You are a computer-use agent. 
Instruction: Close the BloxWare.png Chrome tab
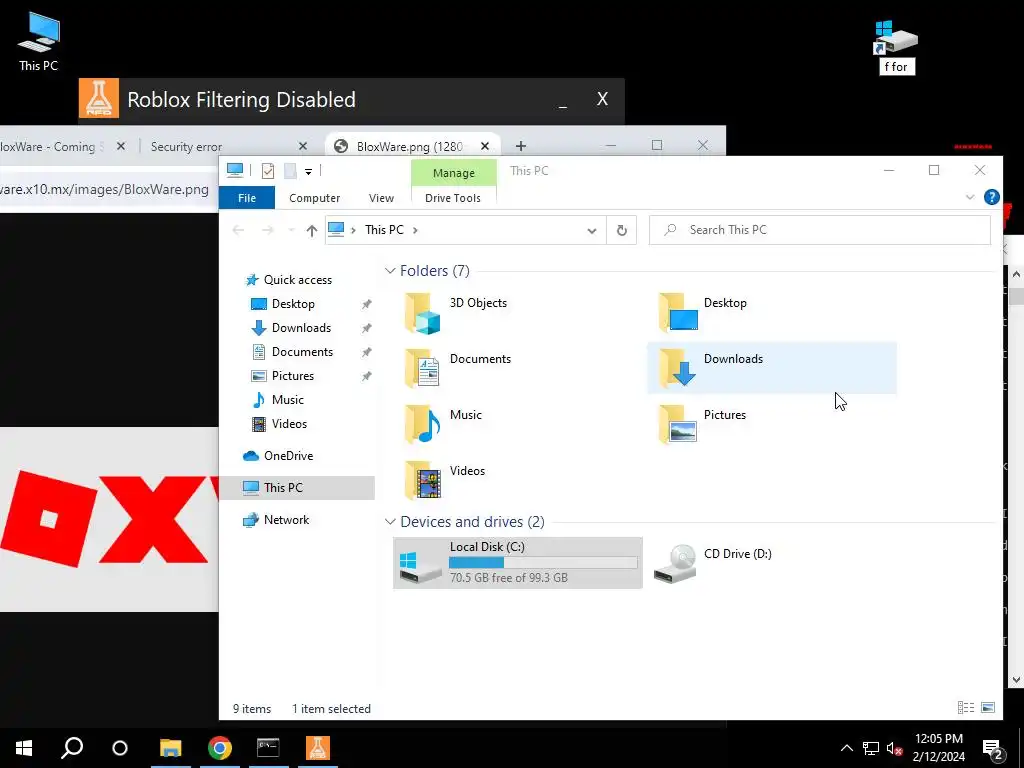tap(485, 146)
